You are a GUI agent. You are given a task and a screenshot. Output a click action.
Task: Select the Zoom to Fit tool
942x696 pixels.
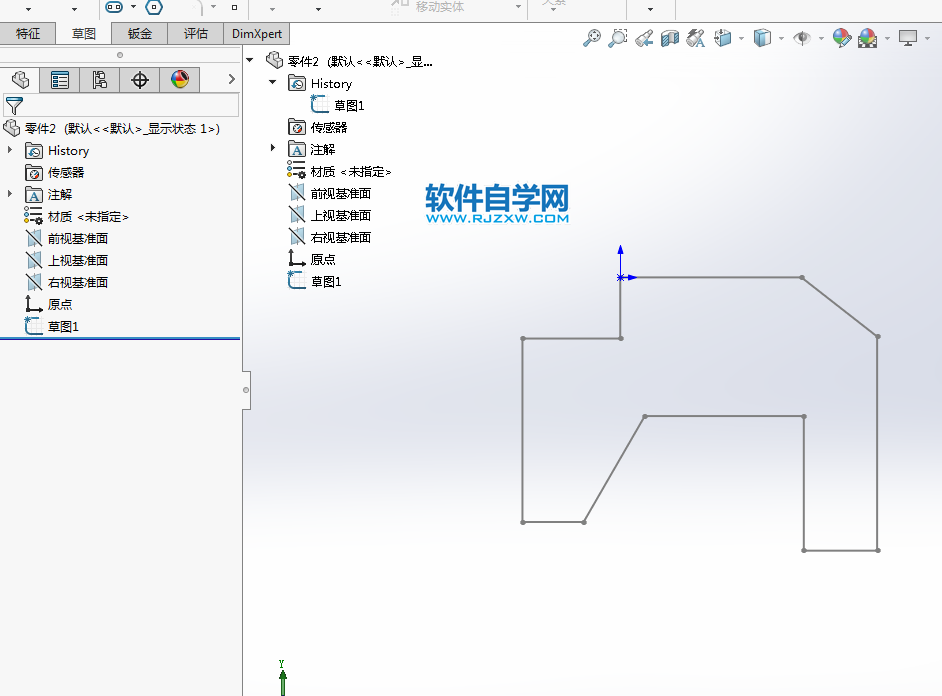coord(591,37)
